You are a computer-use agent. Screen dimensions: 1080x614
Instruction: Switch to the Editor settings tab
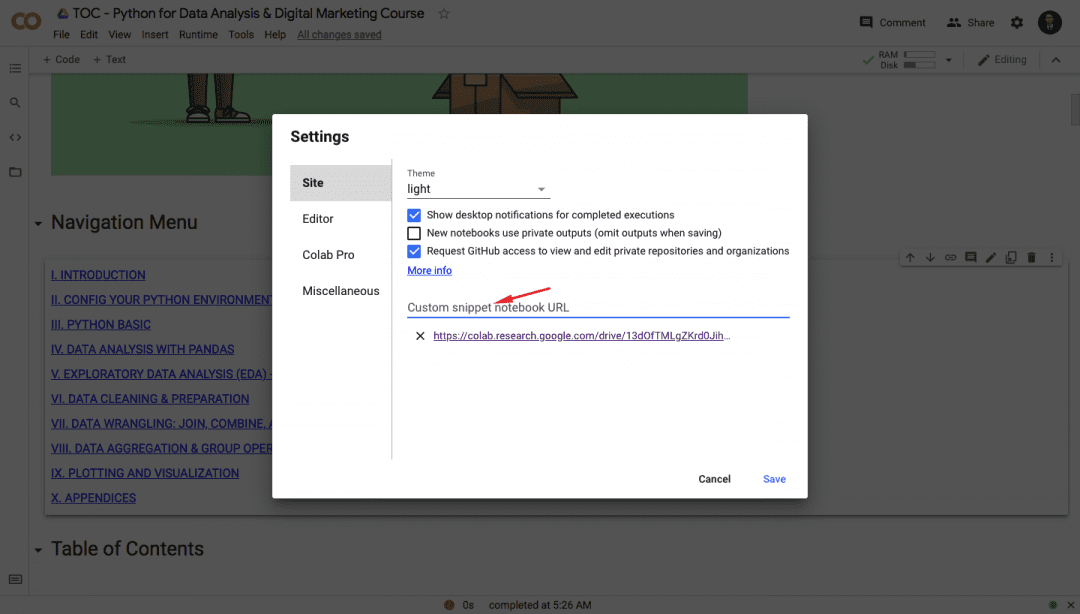pos(317,218)
